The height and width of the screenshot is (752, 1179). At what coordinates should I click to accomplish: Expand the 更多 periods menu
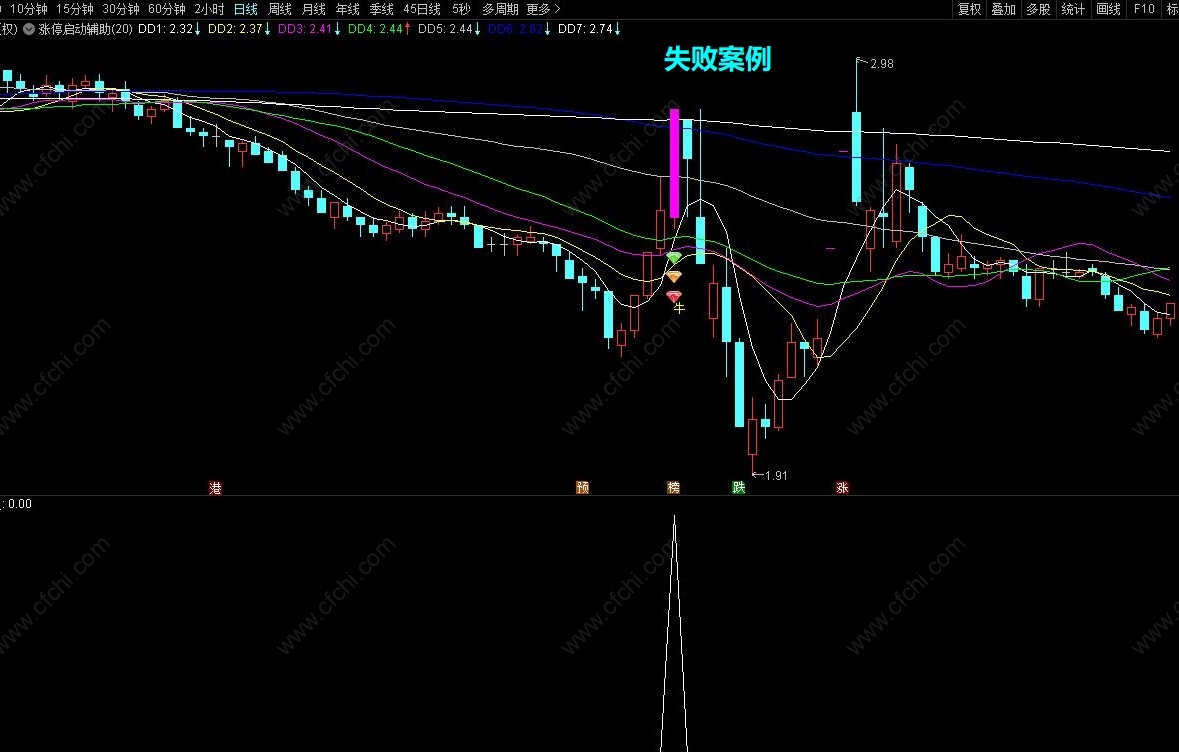pyautogui.click(x=544, y=9)
